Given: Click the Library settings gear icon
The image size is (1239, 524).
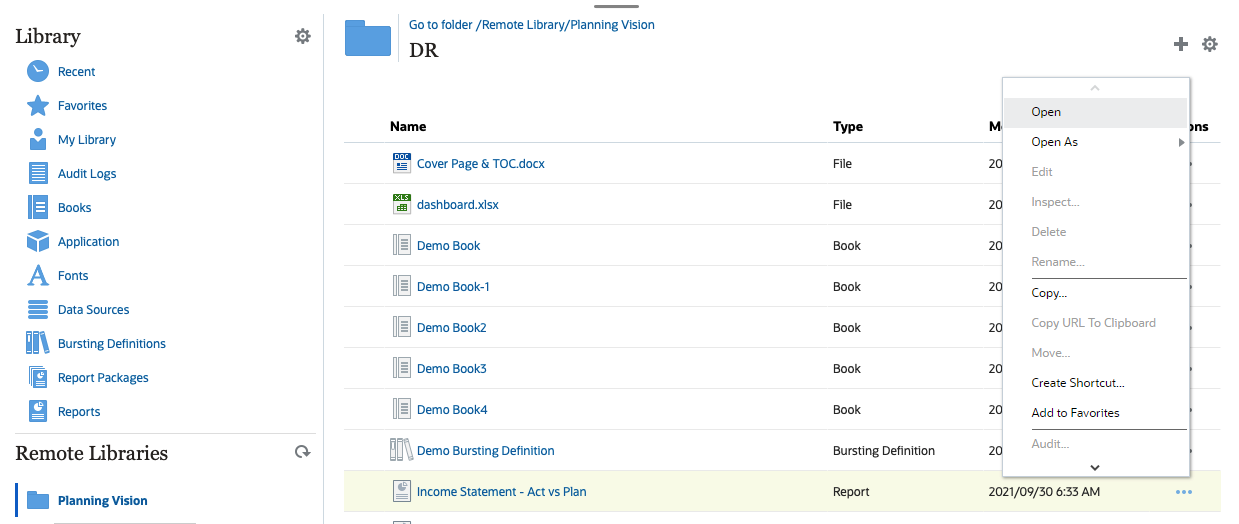Looking at the screenshot, I should click(303, 36).
